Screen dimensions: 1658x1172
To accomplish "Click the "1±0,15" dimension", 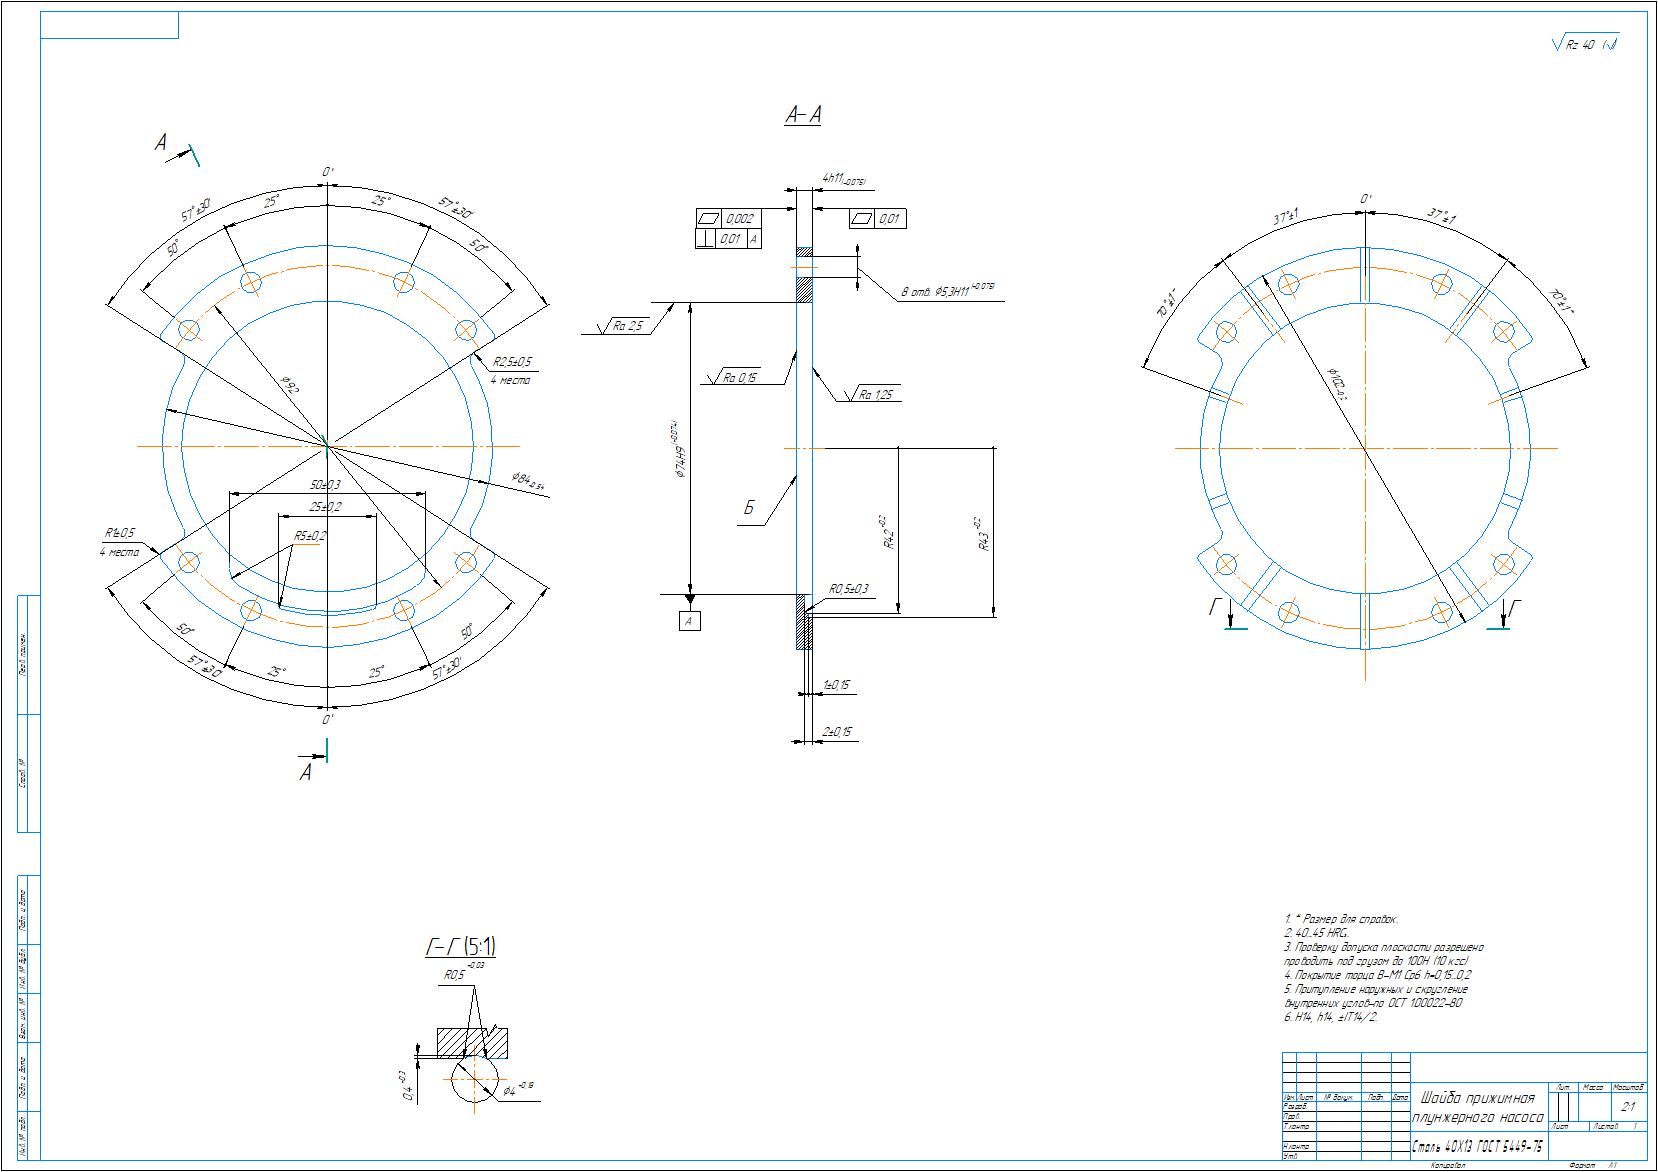I will 836,685.
